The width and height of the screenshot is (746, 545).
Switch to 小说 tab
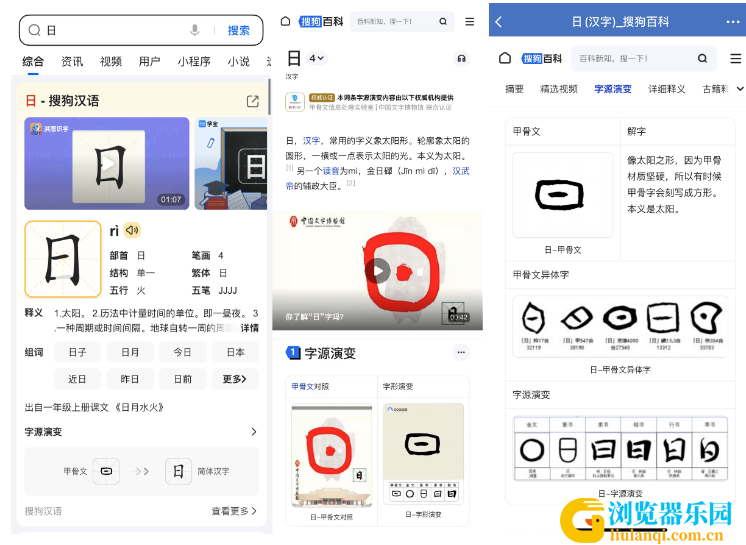(x=238, y=61)
